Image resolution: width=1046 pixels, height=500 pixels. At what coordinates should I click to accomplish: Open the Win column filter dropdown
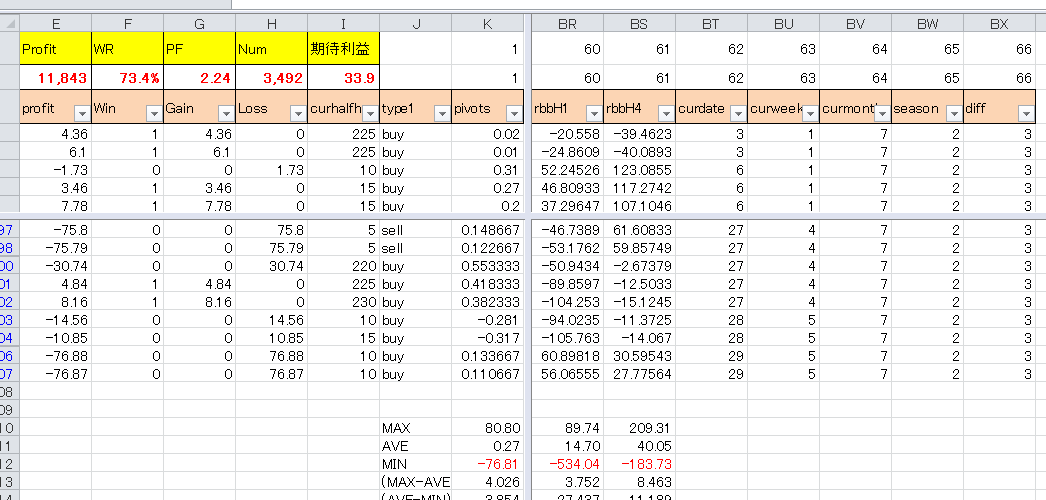153,114
